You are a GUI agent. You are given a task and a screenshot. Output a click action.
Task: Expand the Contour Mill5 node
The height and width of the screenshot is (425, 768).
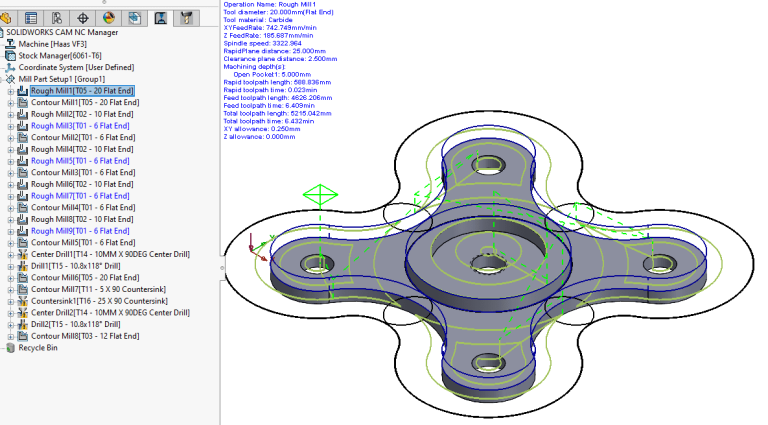(x=11, y=243)
